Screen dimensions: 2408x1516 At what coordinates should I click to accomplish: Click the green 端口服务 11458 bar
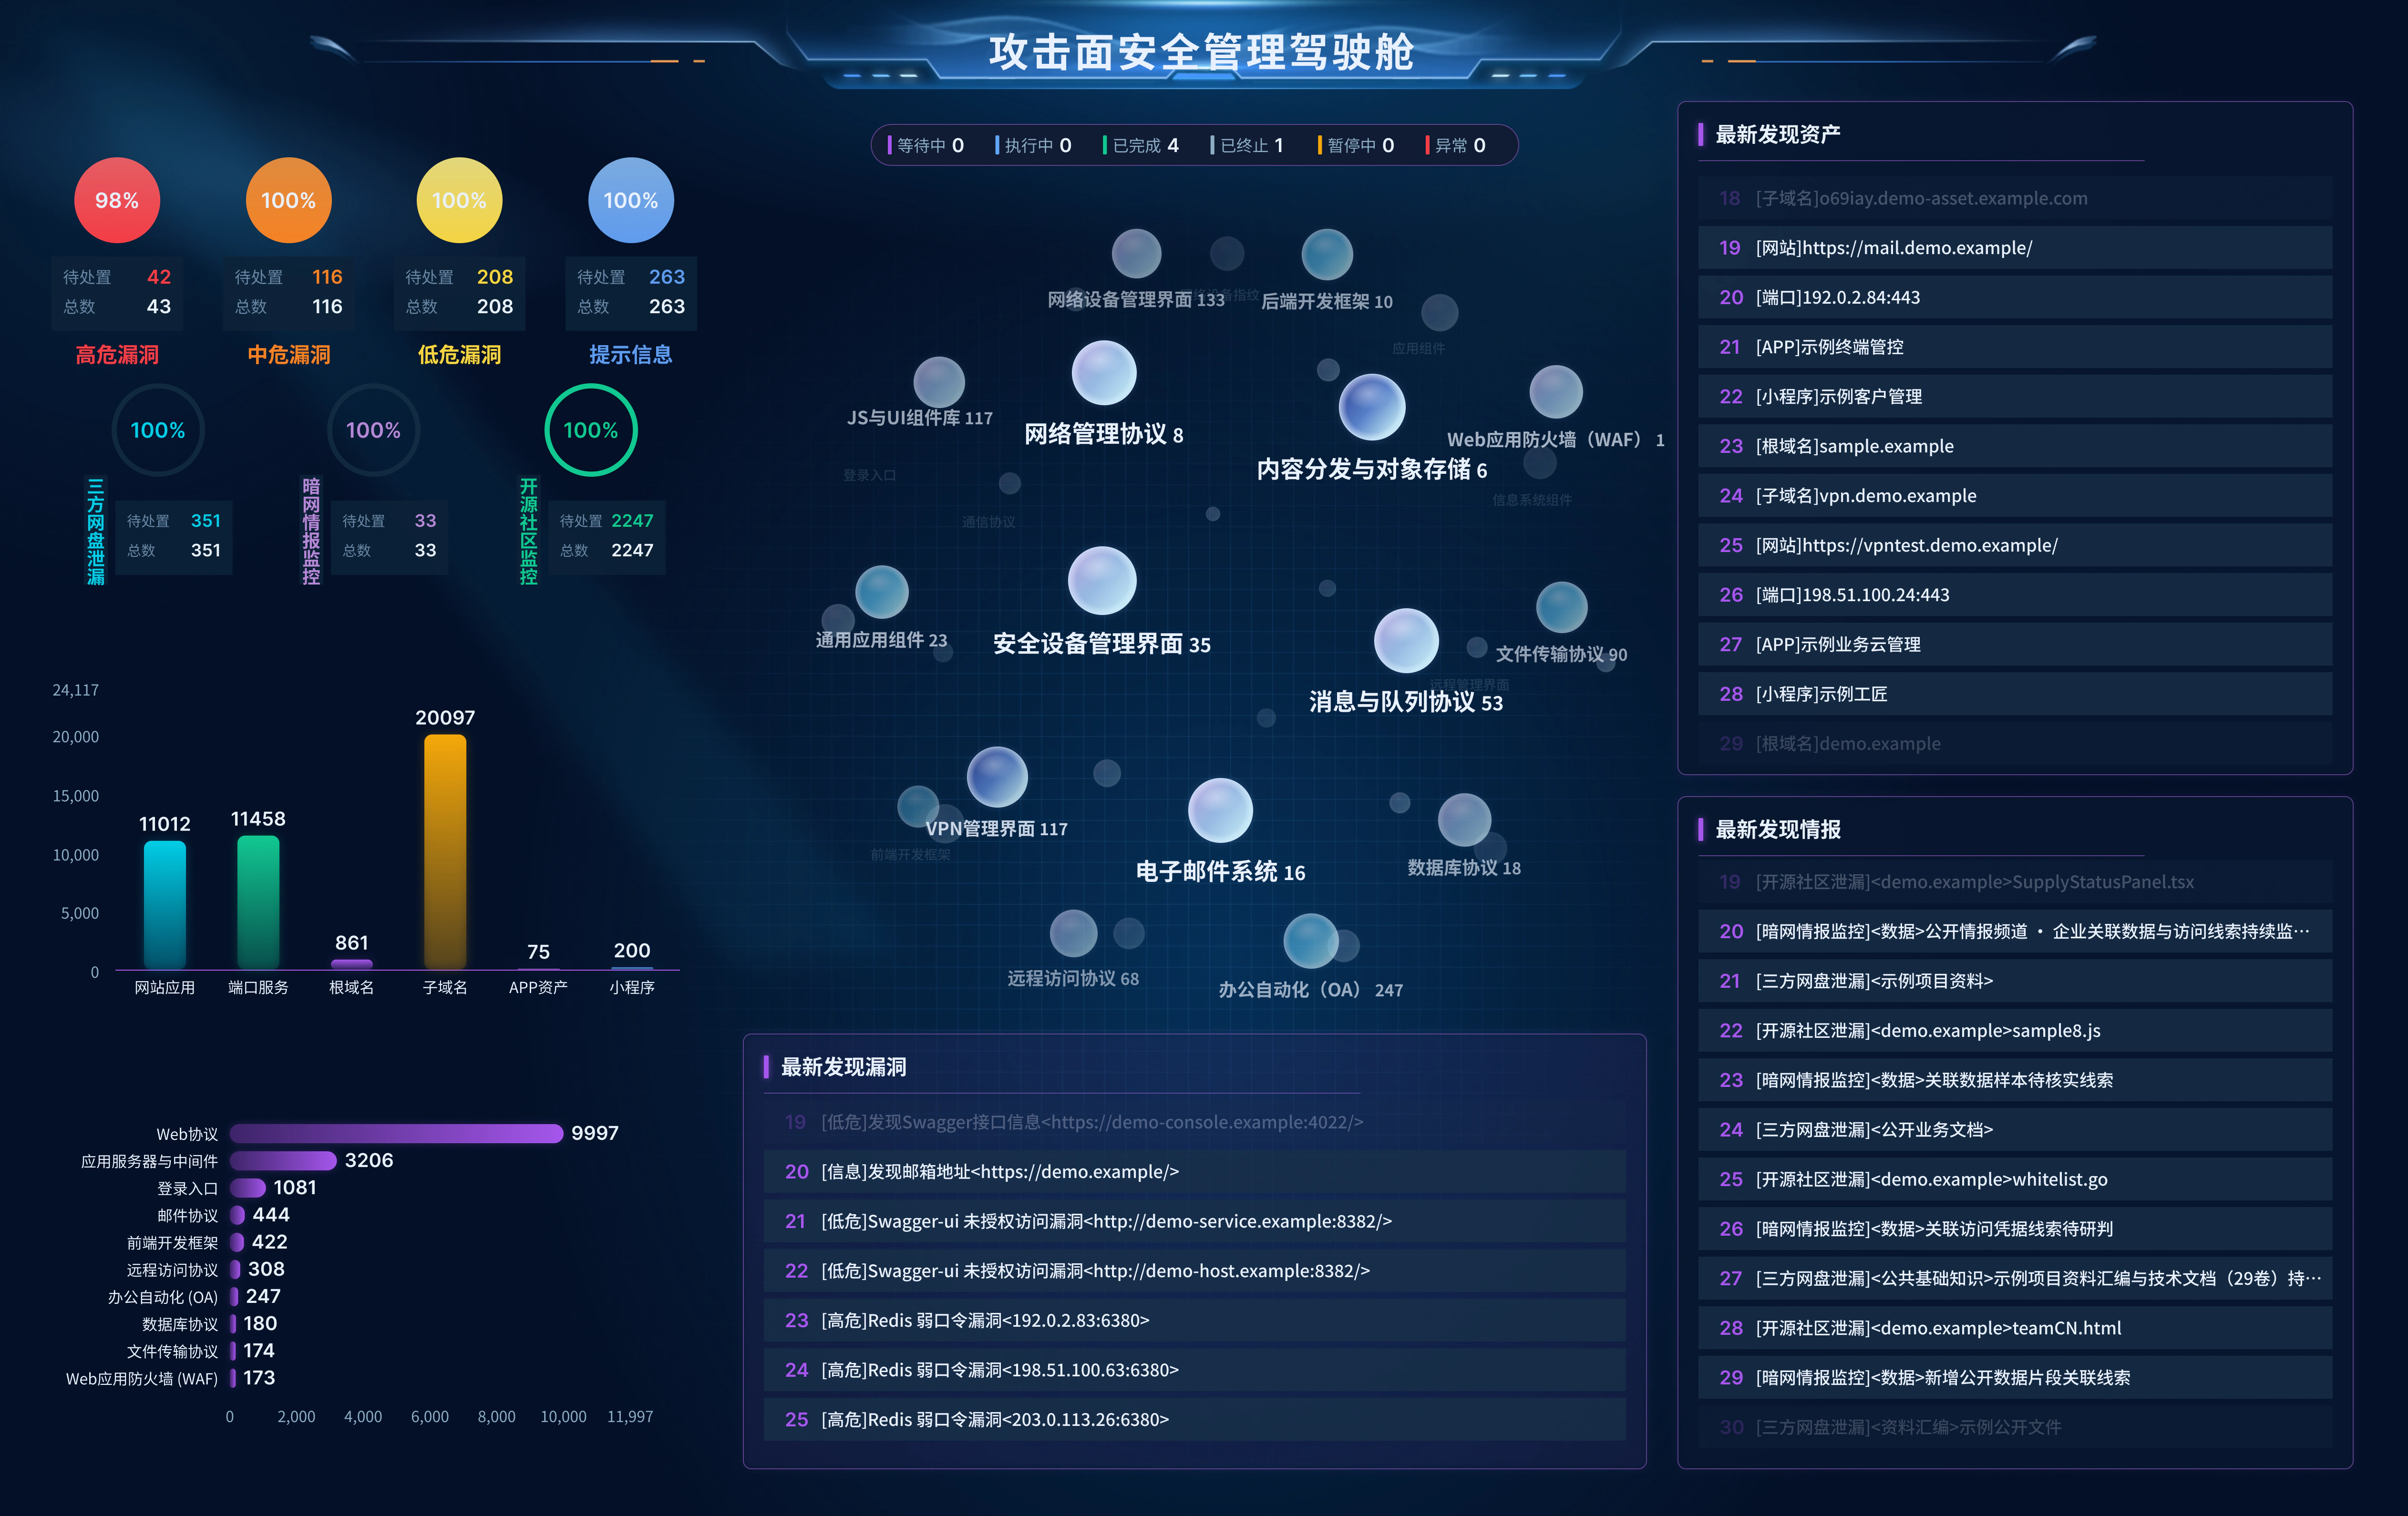click(x=258, y=902)
